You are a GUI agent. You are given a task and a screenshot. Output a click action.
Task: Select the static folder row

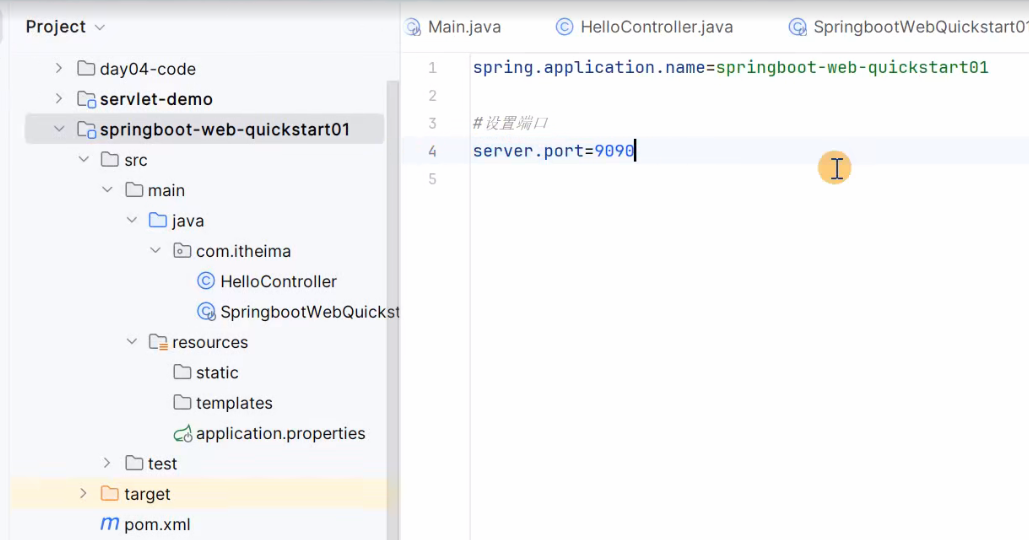217,373
